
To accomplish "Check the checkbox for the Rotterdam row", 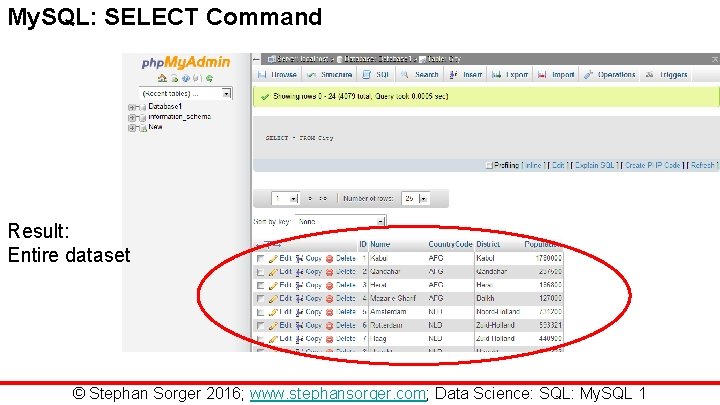I will tap(260, 326).
